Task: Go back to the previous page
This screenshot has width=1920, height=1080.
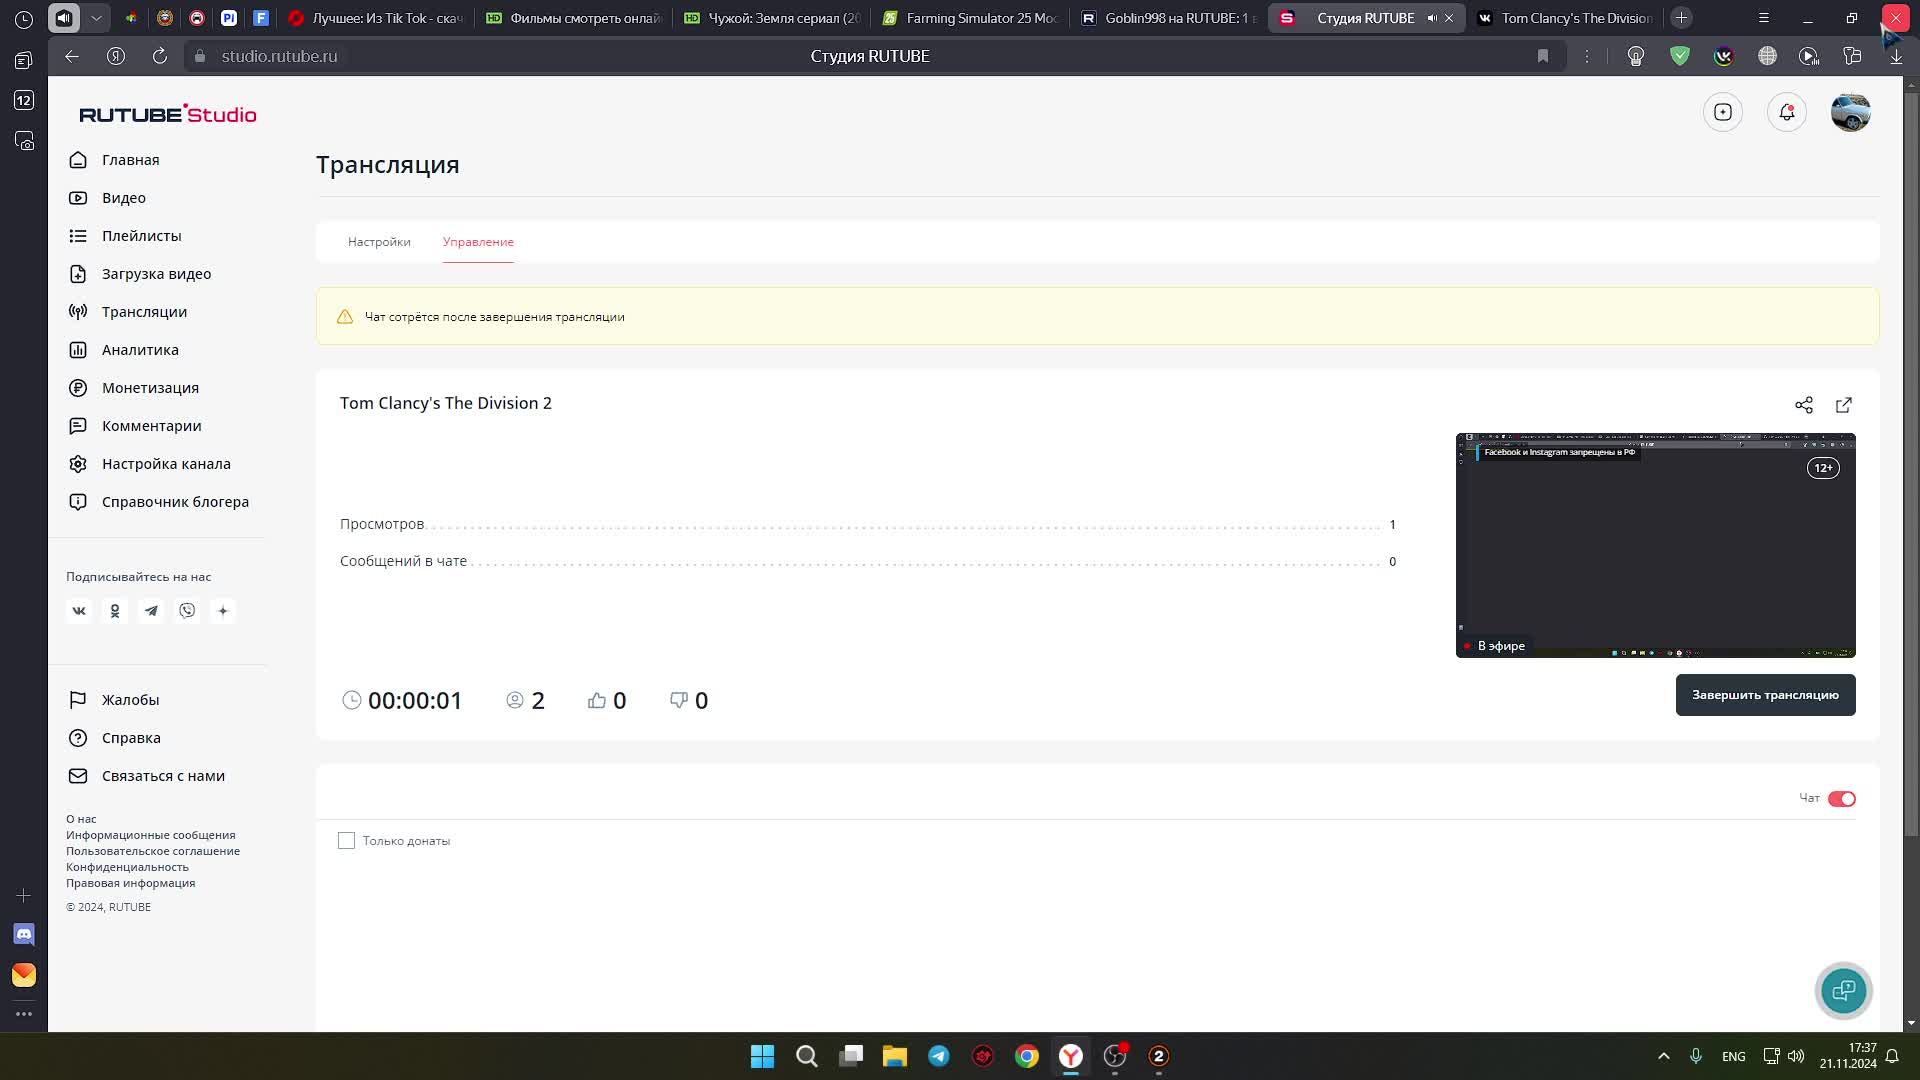Action: [72, 56]
